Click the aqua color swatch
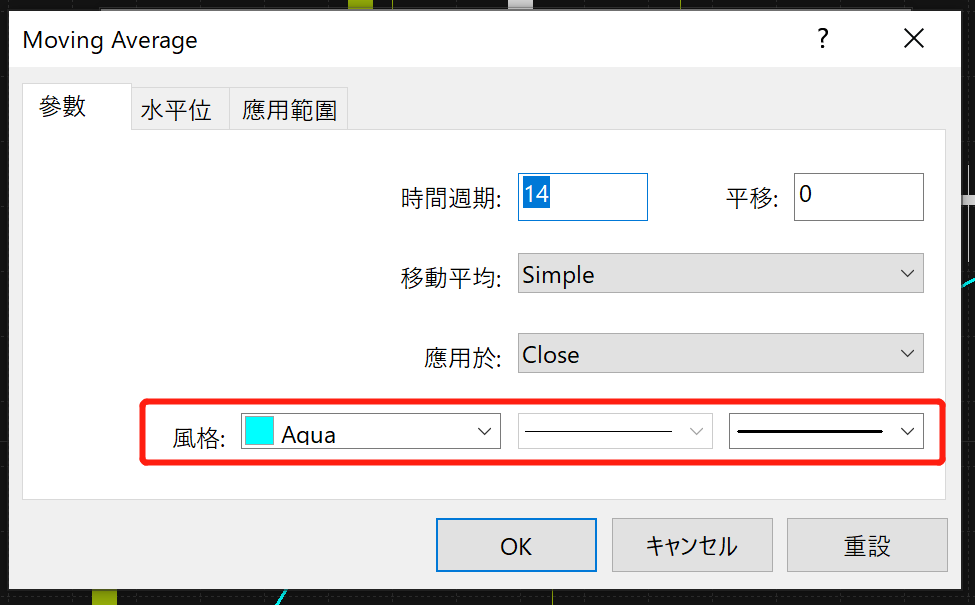 pos(259,431)
